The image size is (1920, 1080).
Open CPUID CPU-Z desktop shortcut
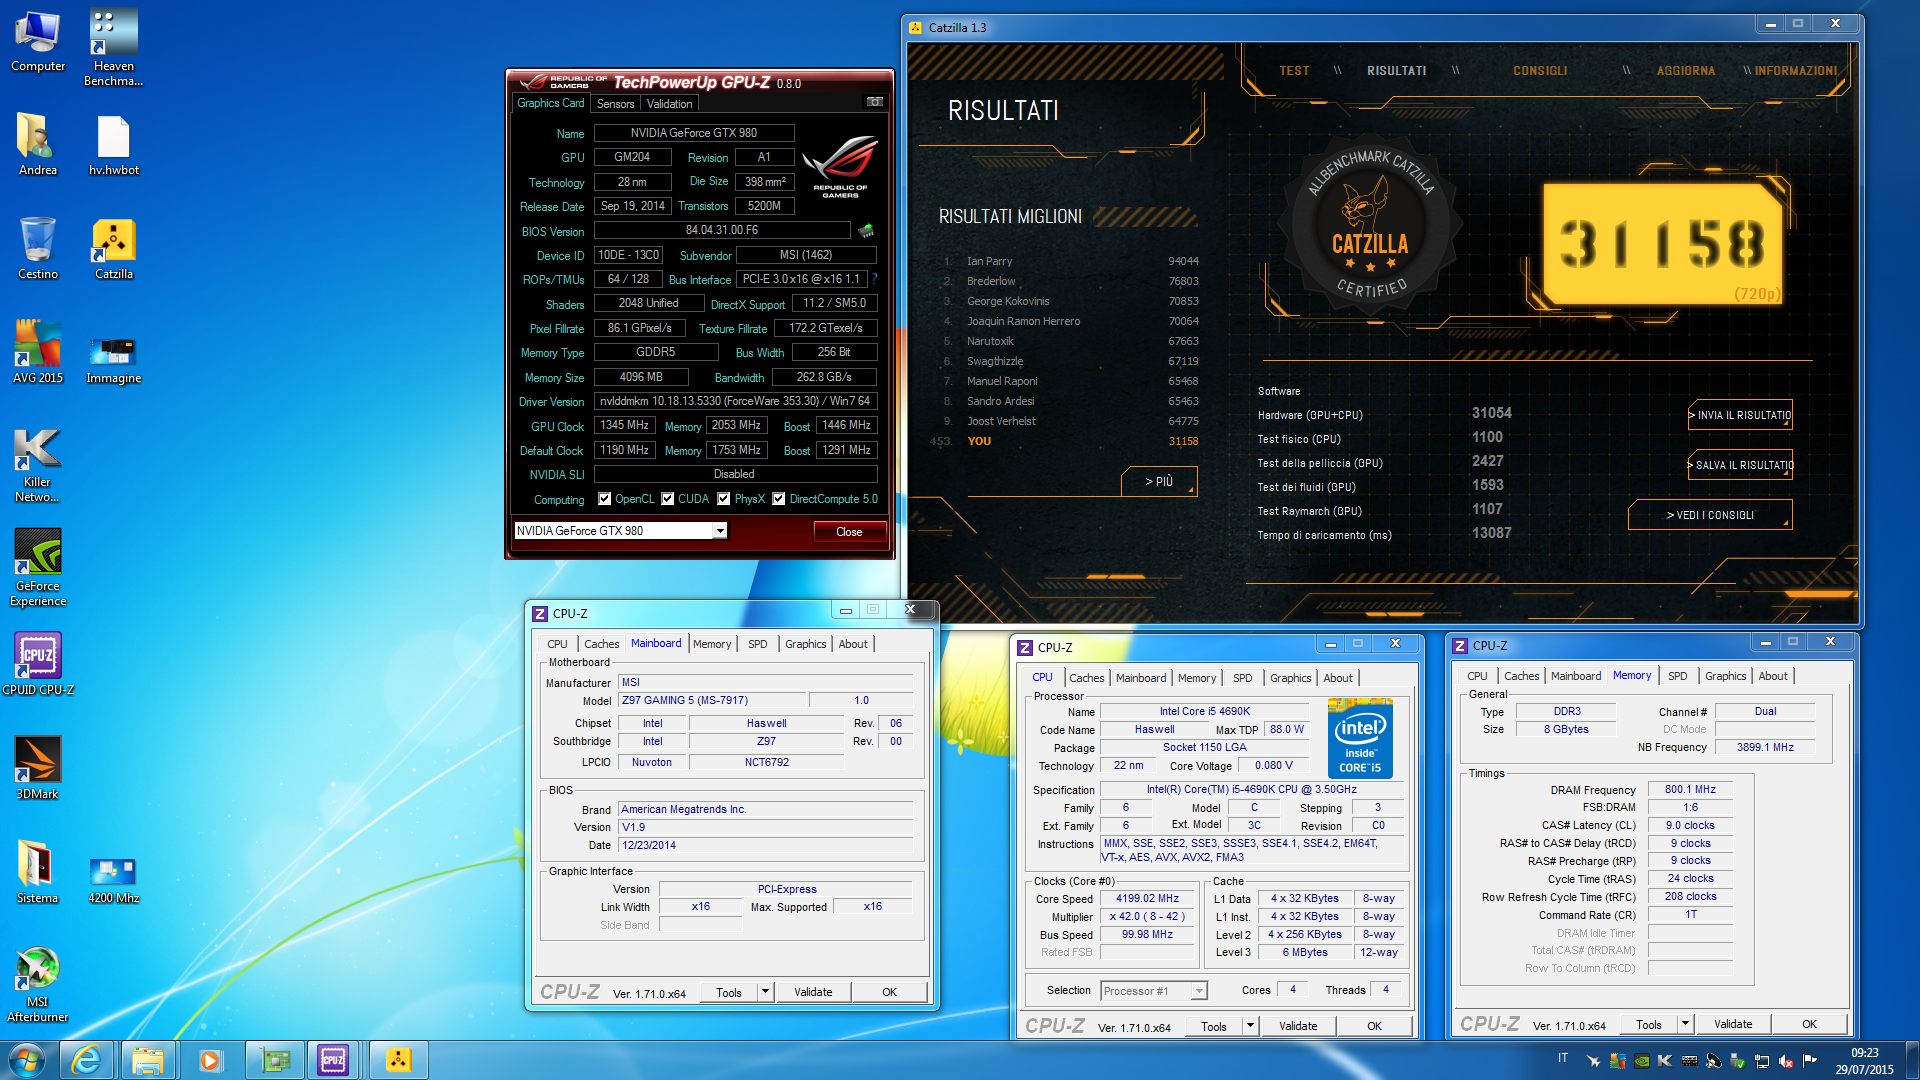[x=38, y=663]
